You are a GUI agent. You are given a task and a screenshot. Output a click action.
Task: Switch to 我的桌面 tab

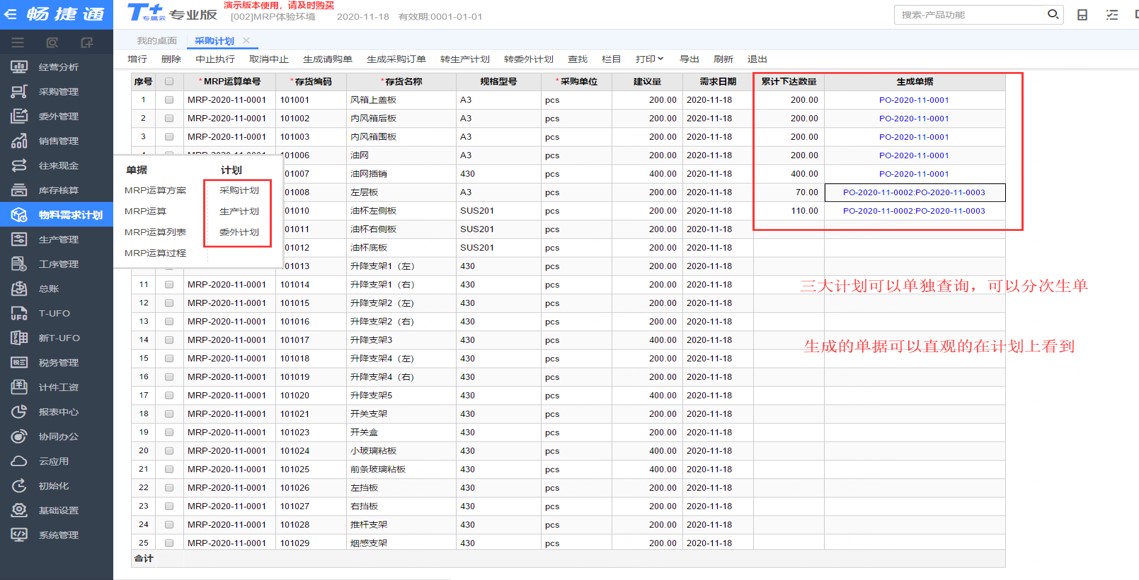(x=157, y=41)
